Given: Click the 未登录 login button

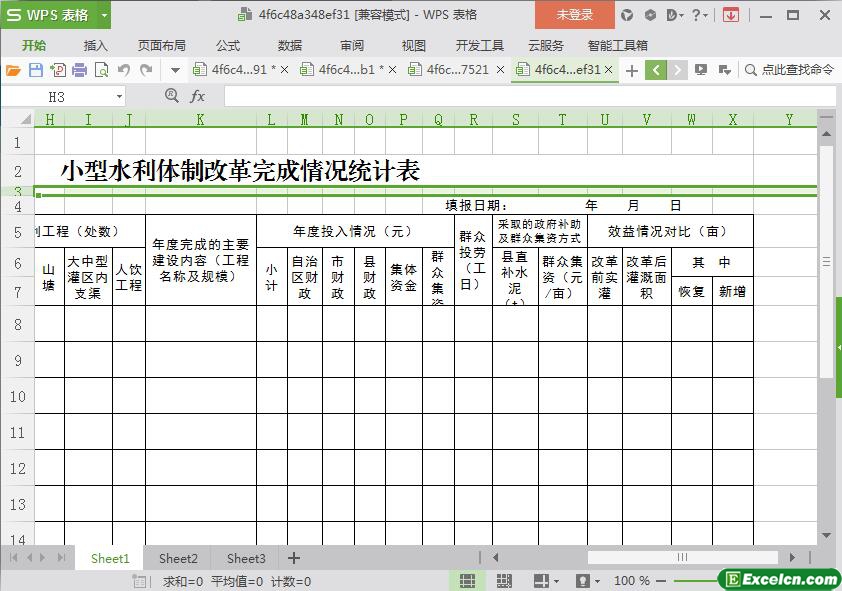Looking at the screenshot, I should coord(575,15).
